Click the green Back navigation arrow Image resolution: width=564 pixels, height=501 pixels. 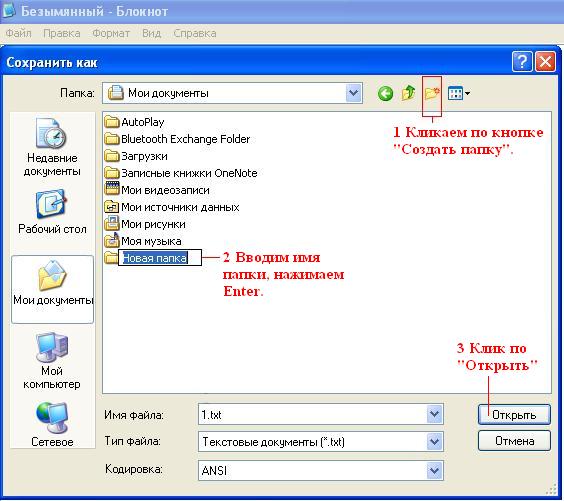(x=385, y=94)
